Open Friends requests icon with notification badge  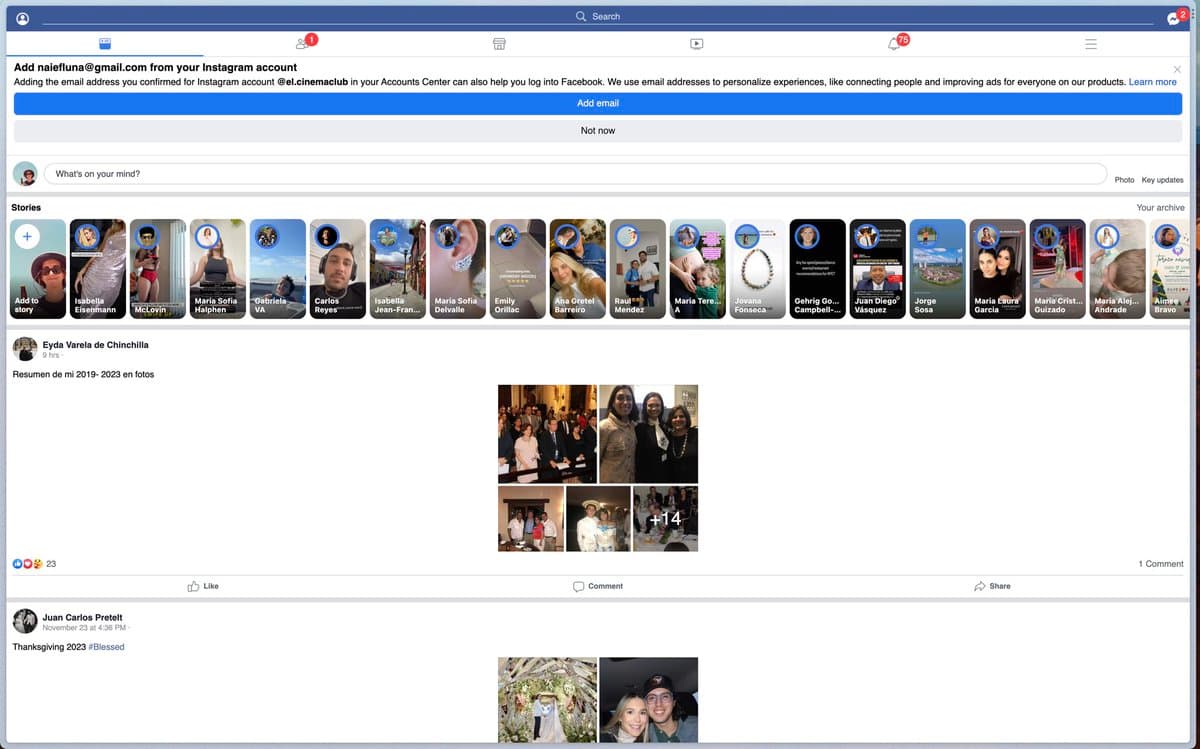(x=302, y=44)
